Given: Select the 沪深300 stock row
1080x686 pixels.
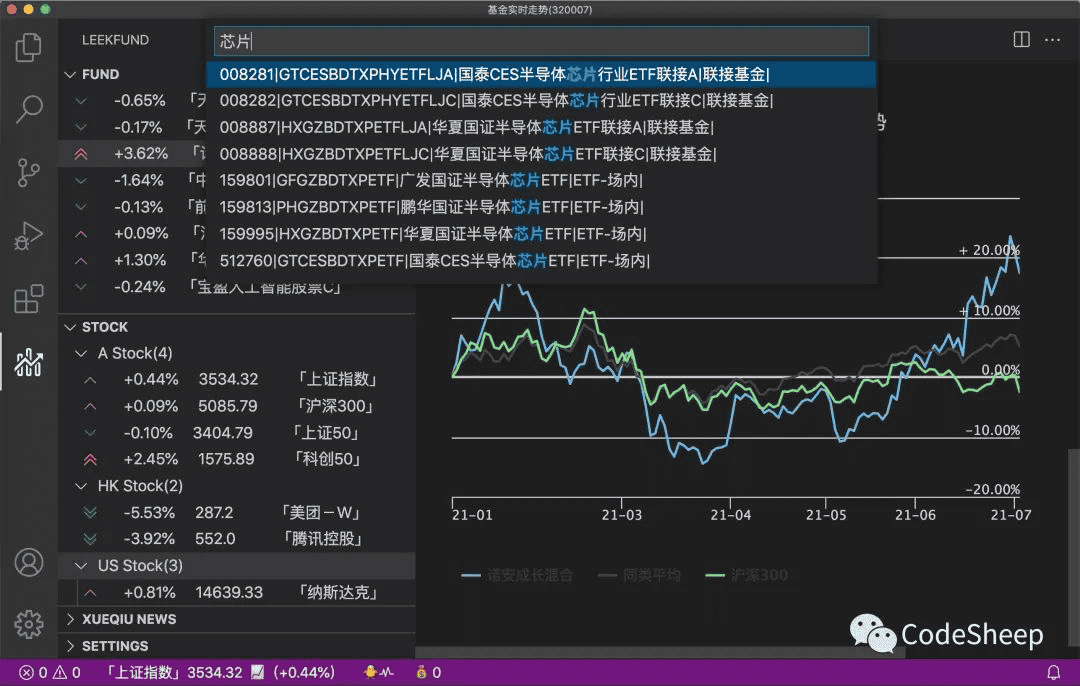Looking at the screenshot, I should [x=237, y=406].
